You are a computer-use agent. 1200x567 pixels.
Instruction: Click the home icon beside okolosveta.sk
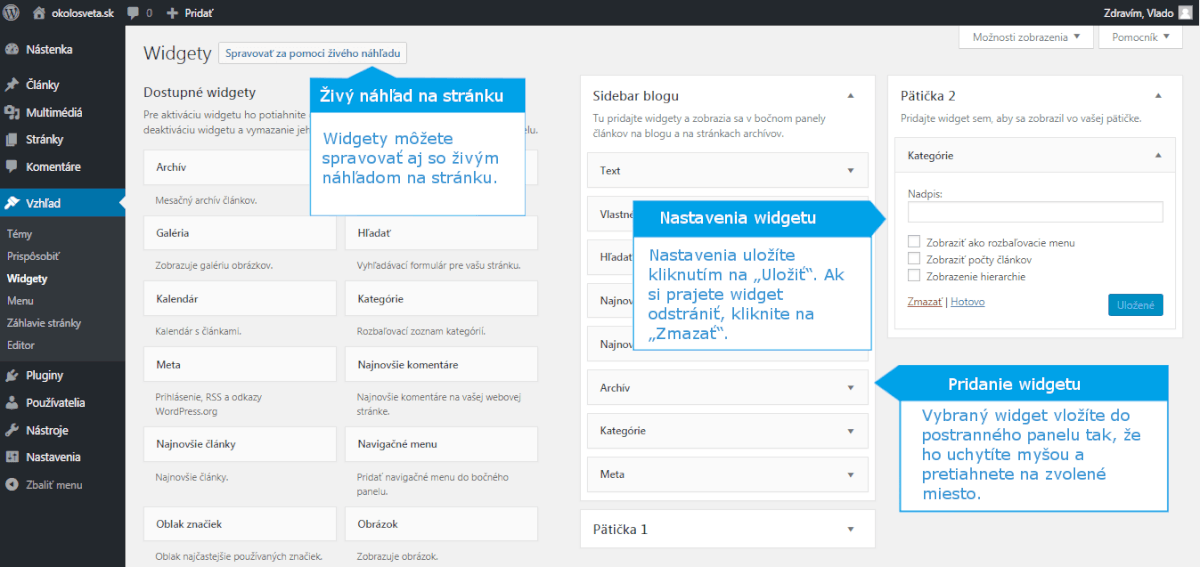tap(39, 13)
